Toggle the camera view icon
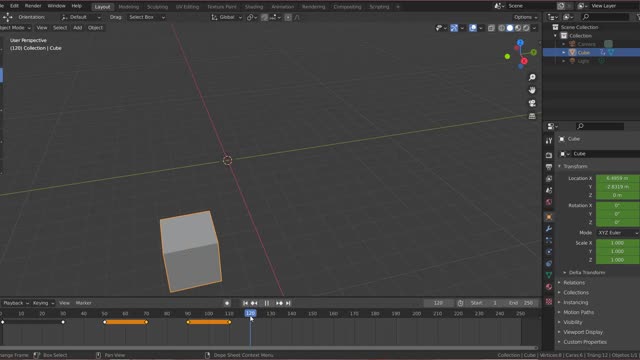Screen dimensions: 640x360 click(x=532, y=103)
